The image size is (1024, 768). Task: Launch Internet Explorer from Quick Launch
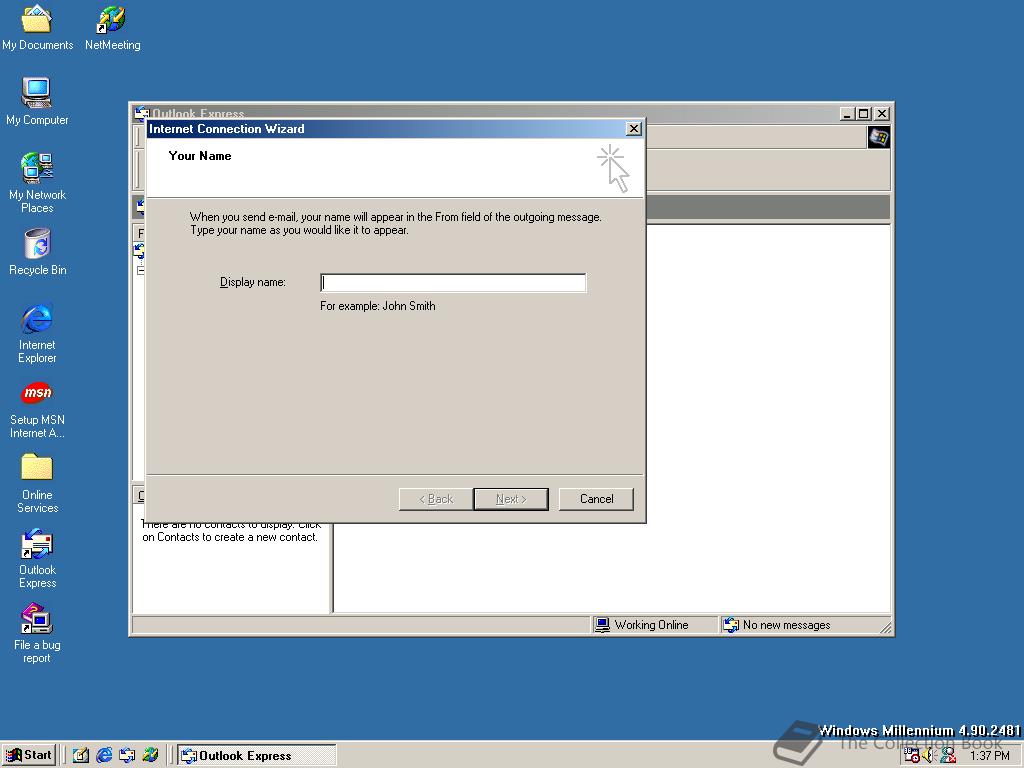click(x=104, y=756)
